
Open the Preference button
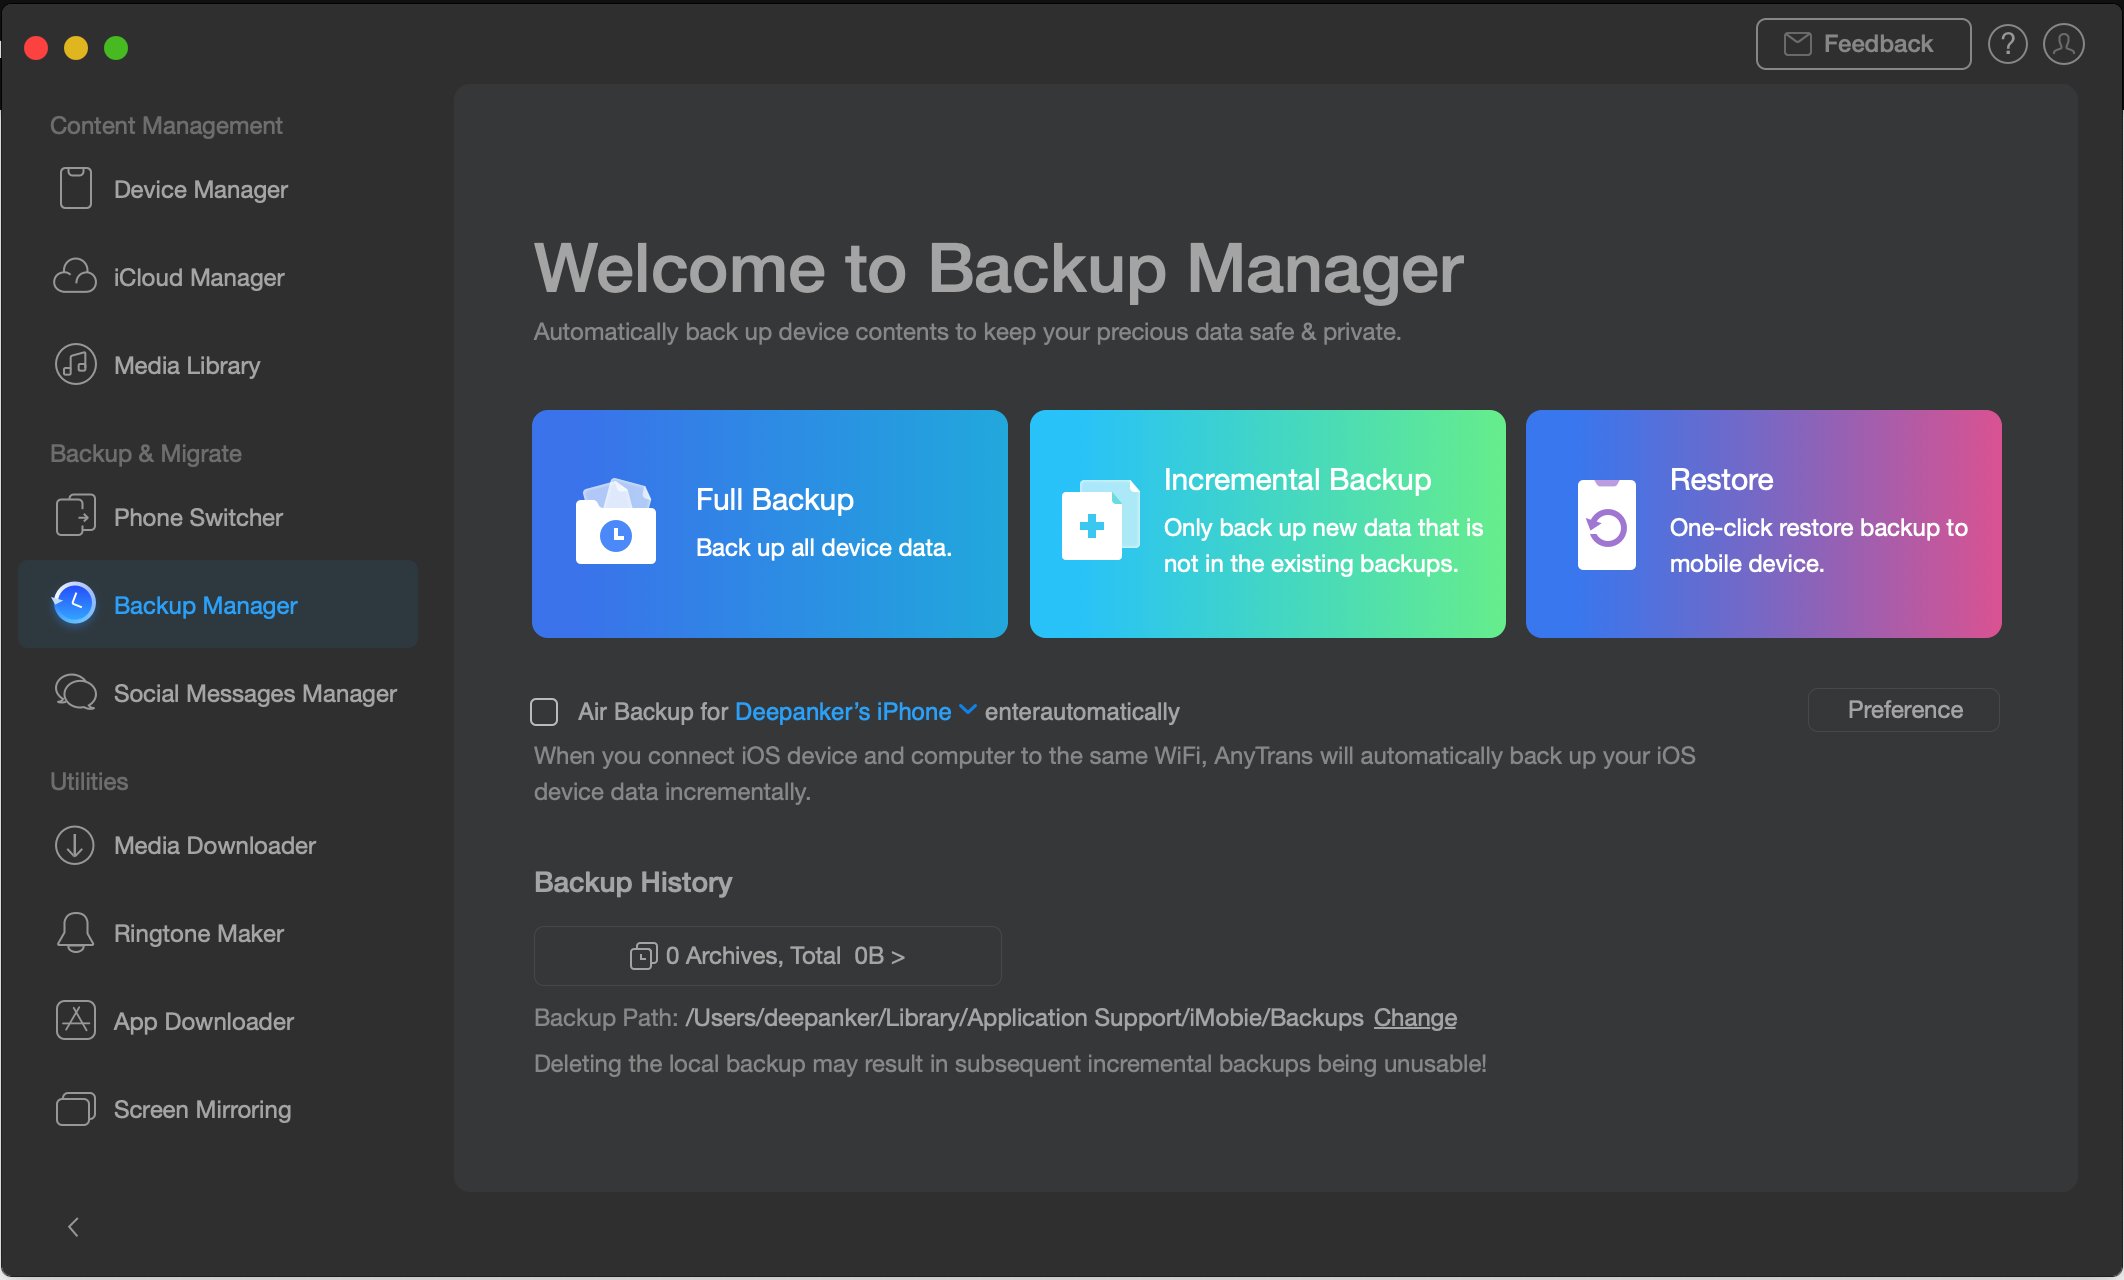click(x=1904, y=710)
